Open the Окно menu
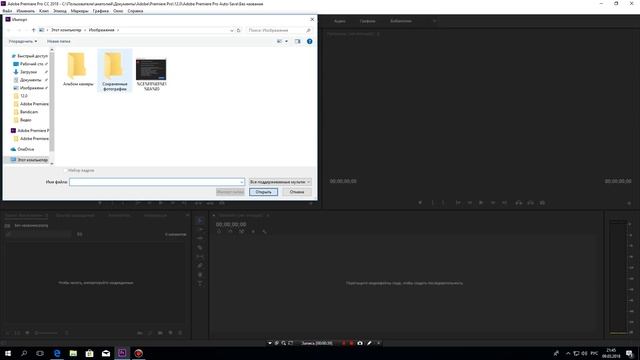The width and height of the screenshot is (640, 360). pos(118,11)
